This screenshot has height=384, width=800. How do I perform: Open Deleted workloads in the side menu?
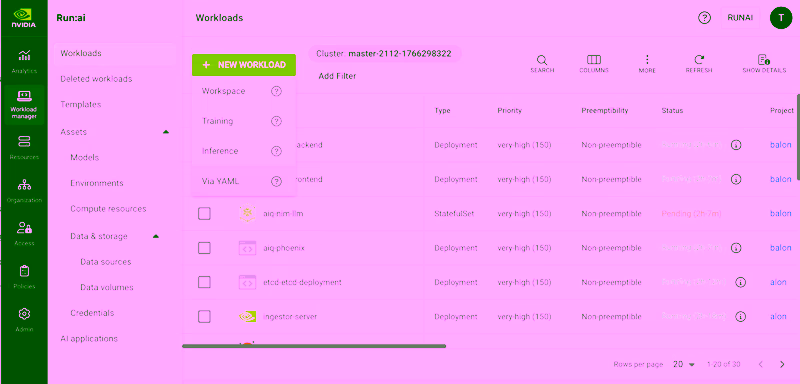point(96,79)
